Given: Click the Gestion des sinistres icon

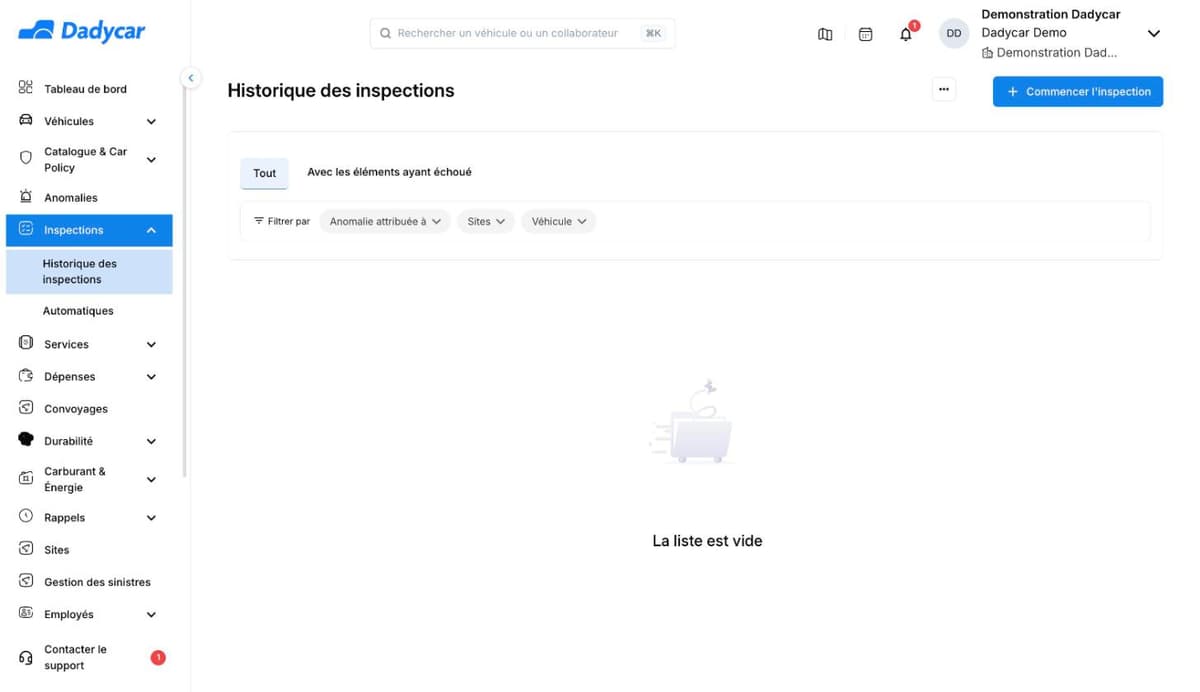Looking at the screenshot, I should pos(26,581).
